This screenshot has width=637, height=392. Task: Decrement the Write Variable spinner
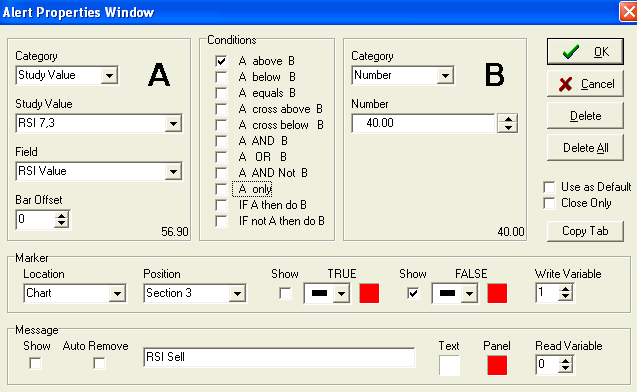click(x=565, y=297)
